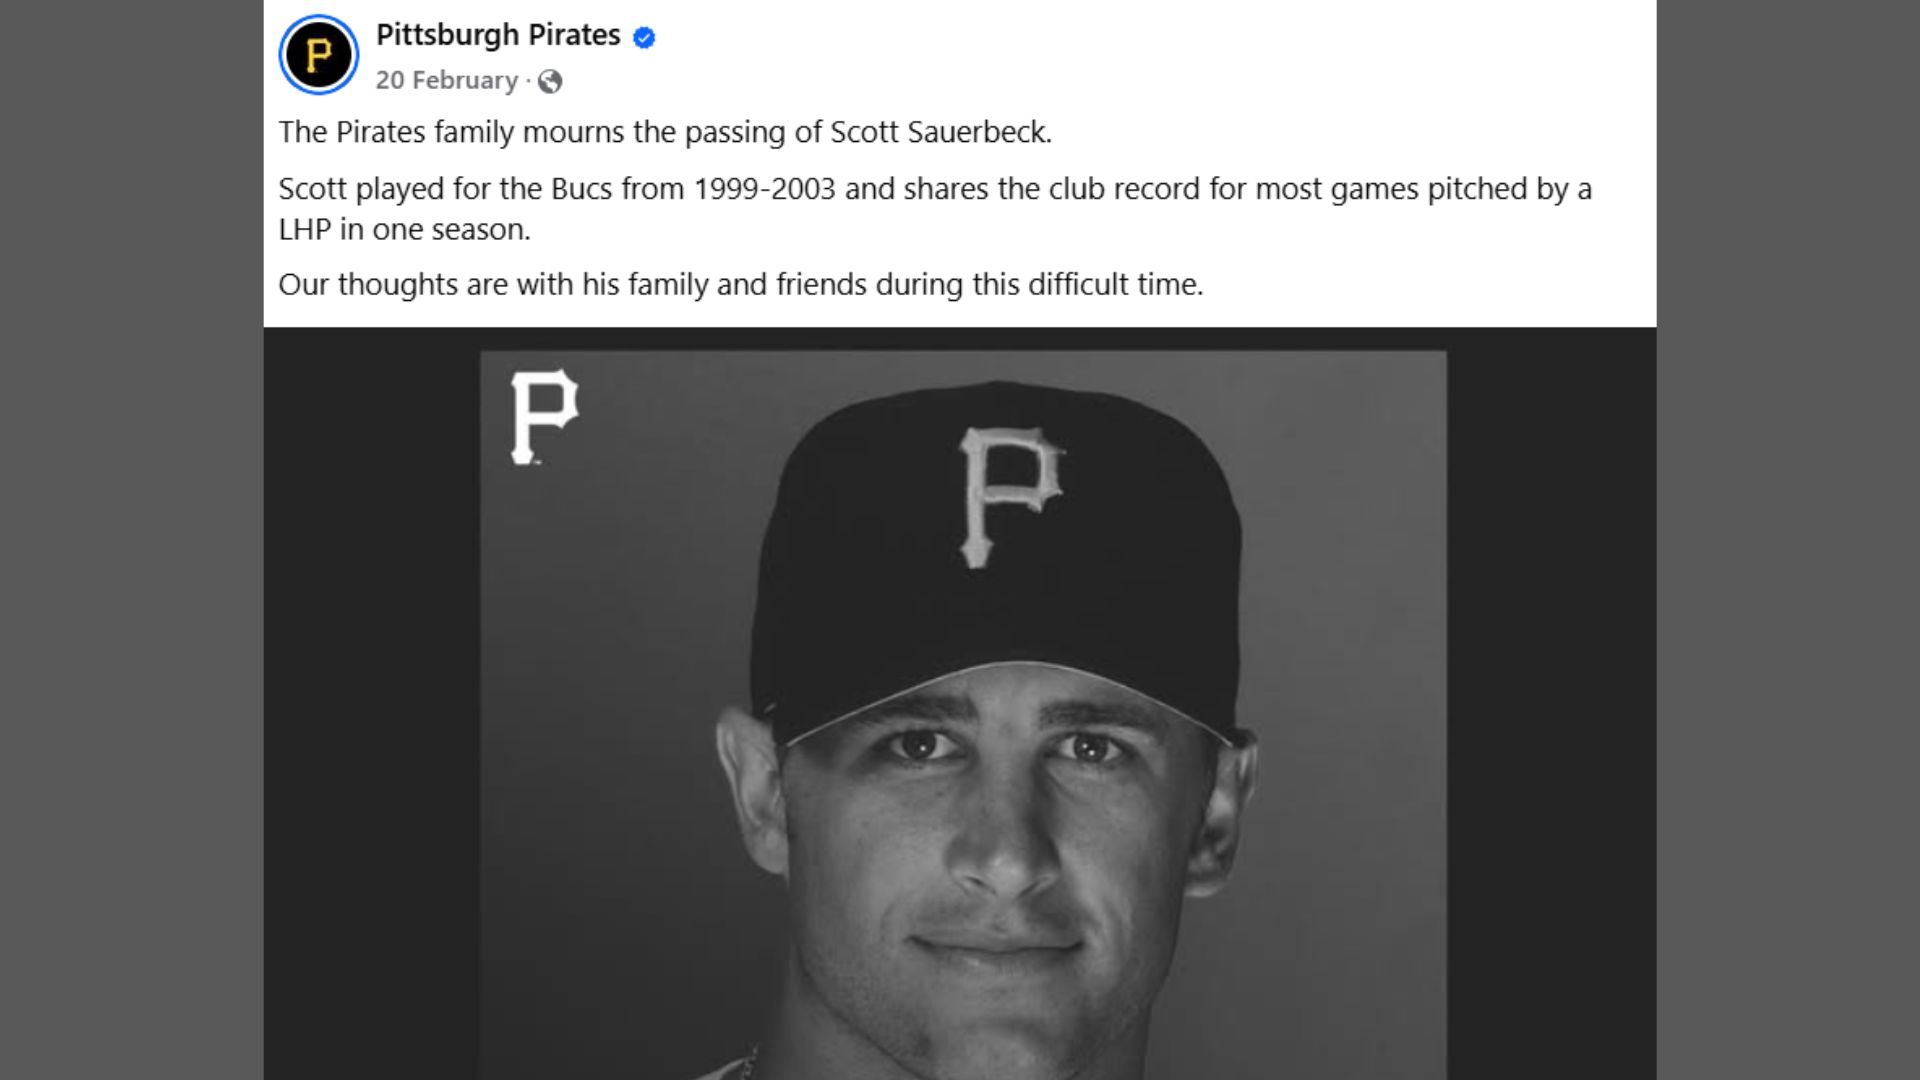
Task: Click the word LHP in the post
Action: 304,229
